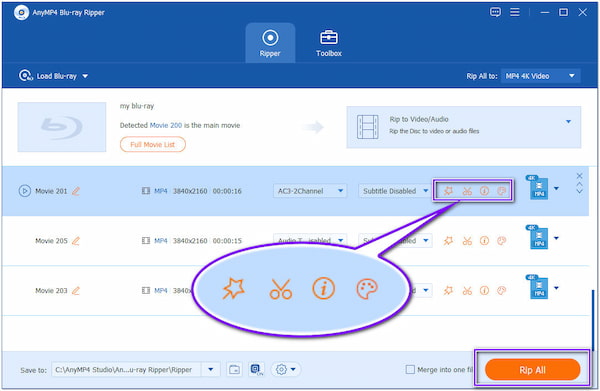Click the Full Movie List button
The height and width of the screenshot is (391, 600).
point(153,145)
